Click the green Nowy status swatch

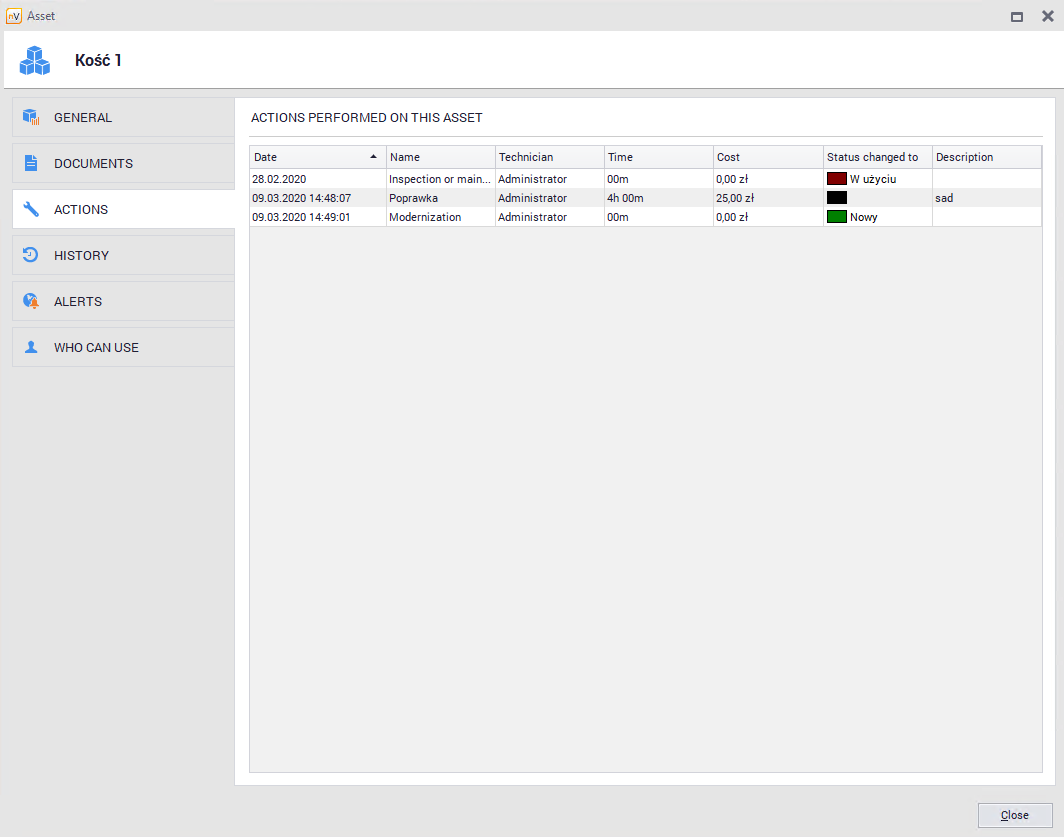tap(836, 217)
